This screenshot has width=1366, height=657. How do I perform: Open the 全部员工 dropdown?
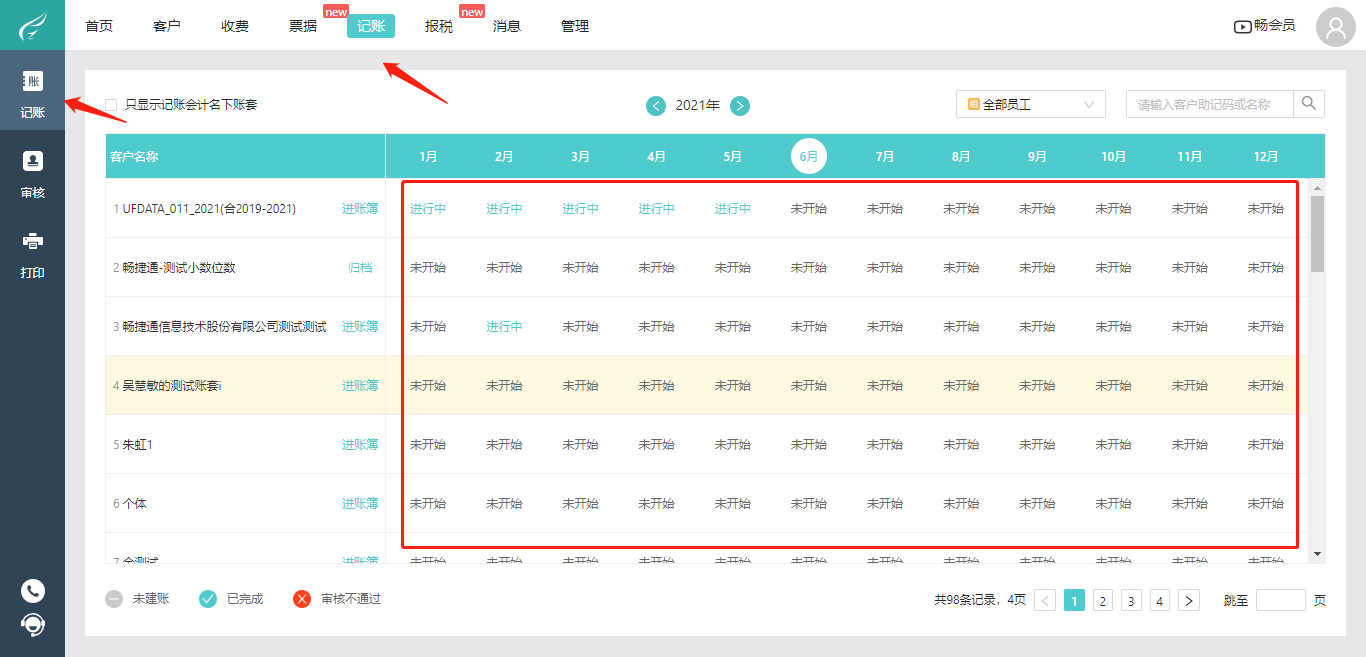[x=1031, y=104]
